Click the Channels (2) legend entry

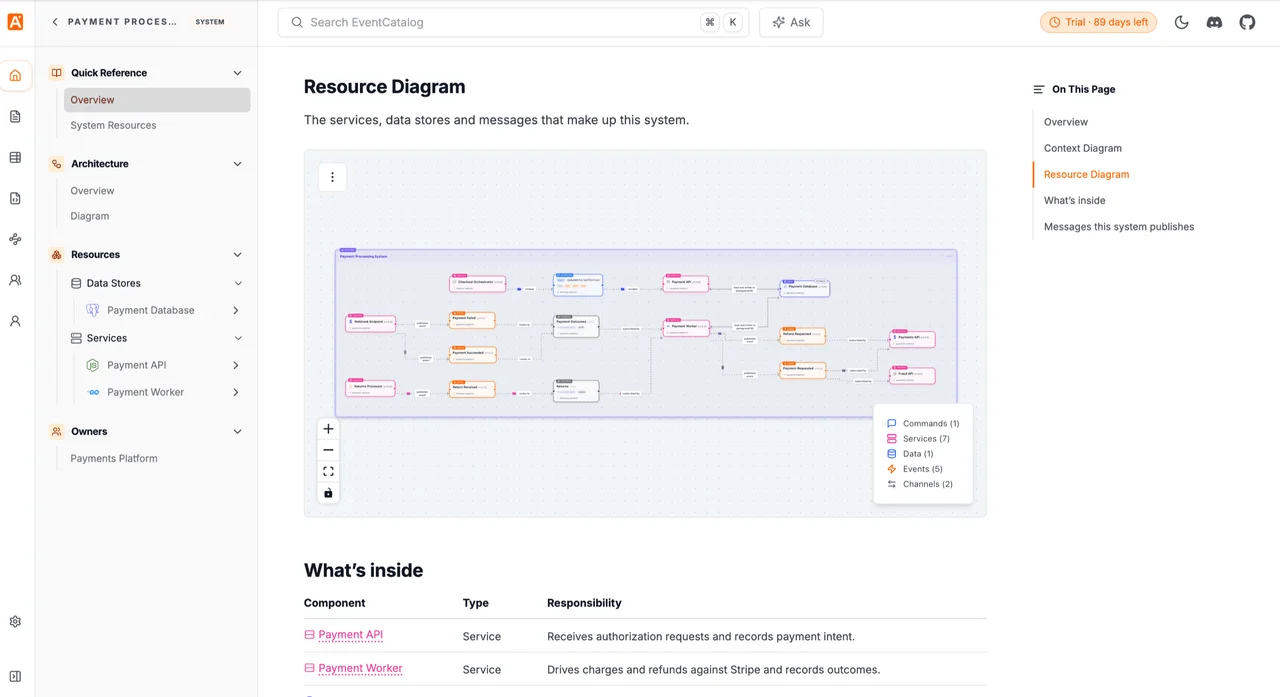pyautogui.click(x=920, y=484)
